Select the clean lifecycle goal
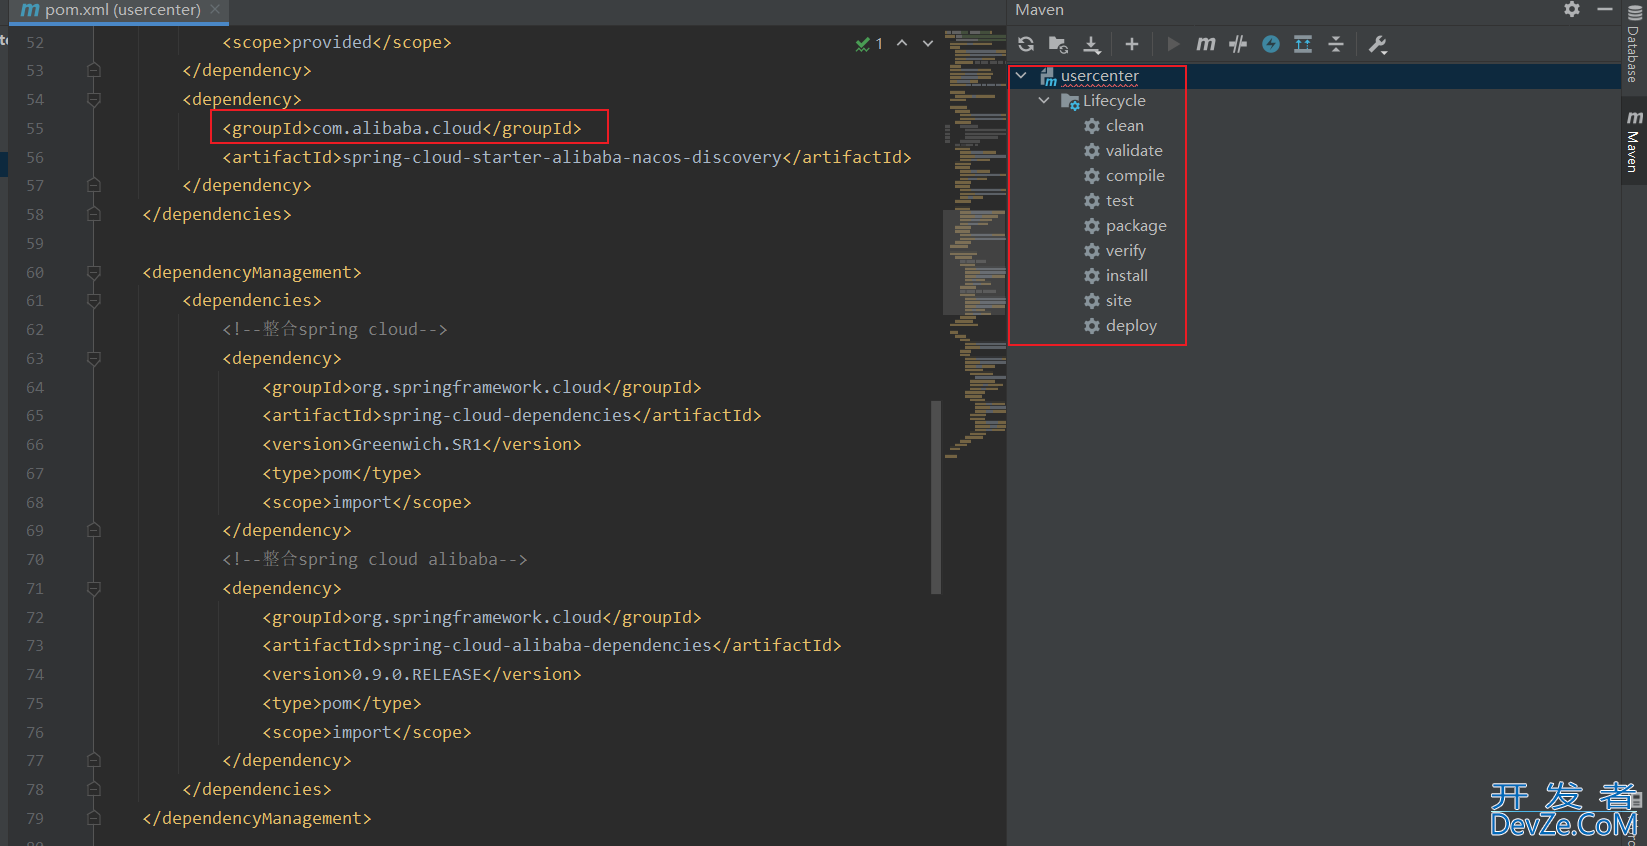Screen dimensions: 1647x846 [1124, 126]
